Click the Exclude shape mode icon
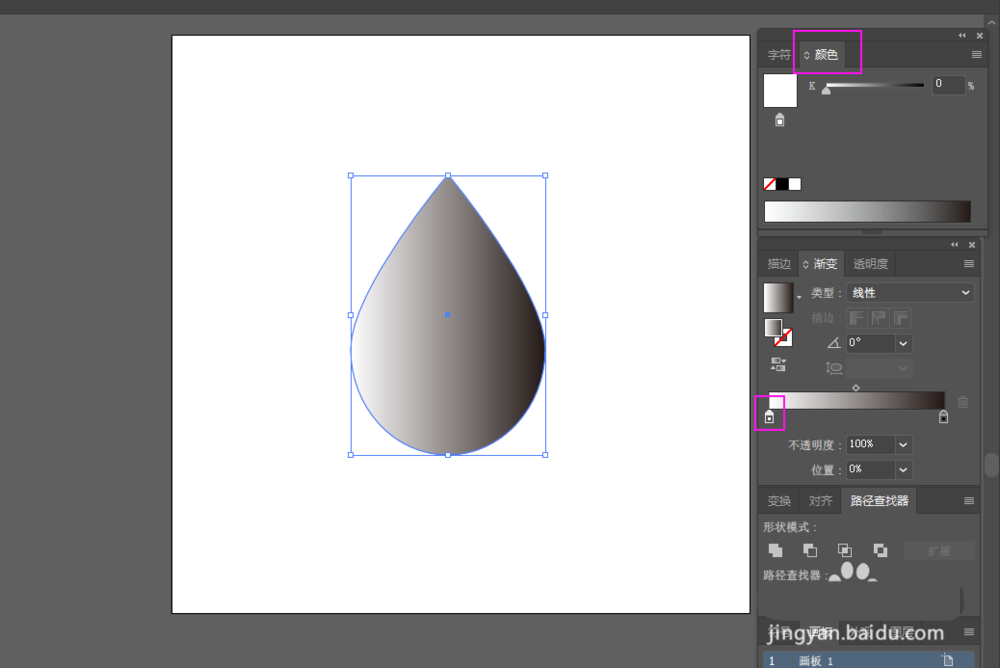 point(880,550)
